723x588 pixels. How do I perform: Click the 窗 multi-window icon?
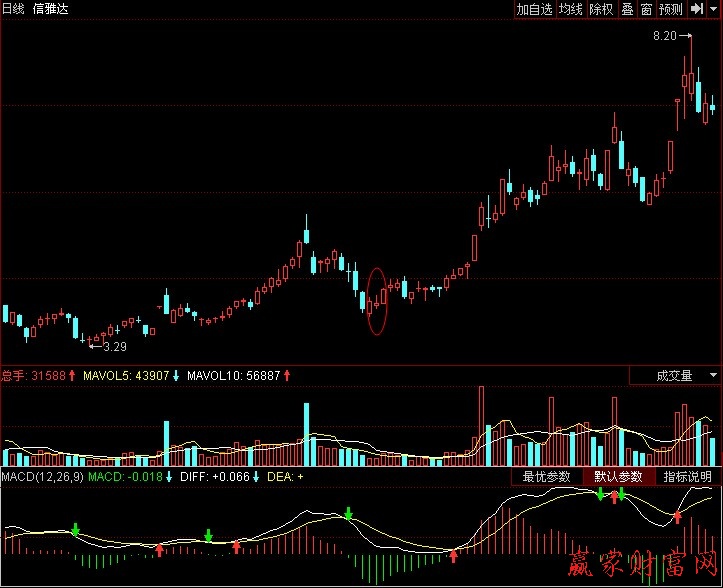coord(647,9)
